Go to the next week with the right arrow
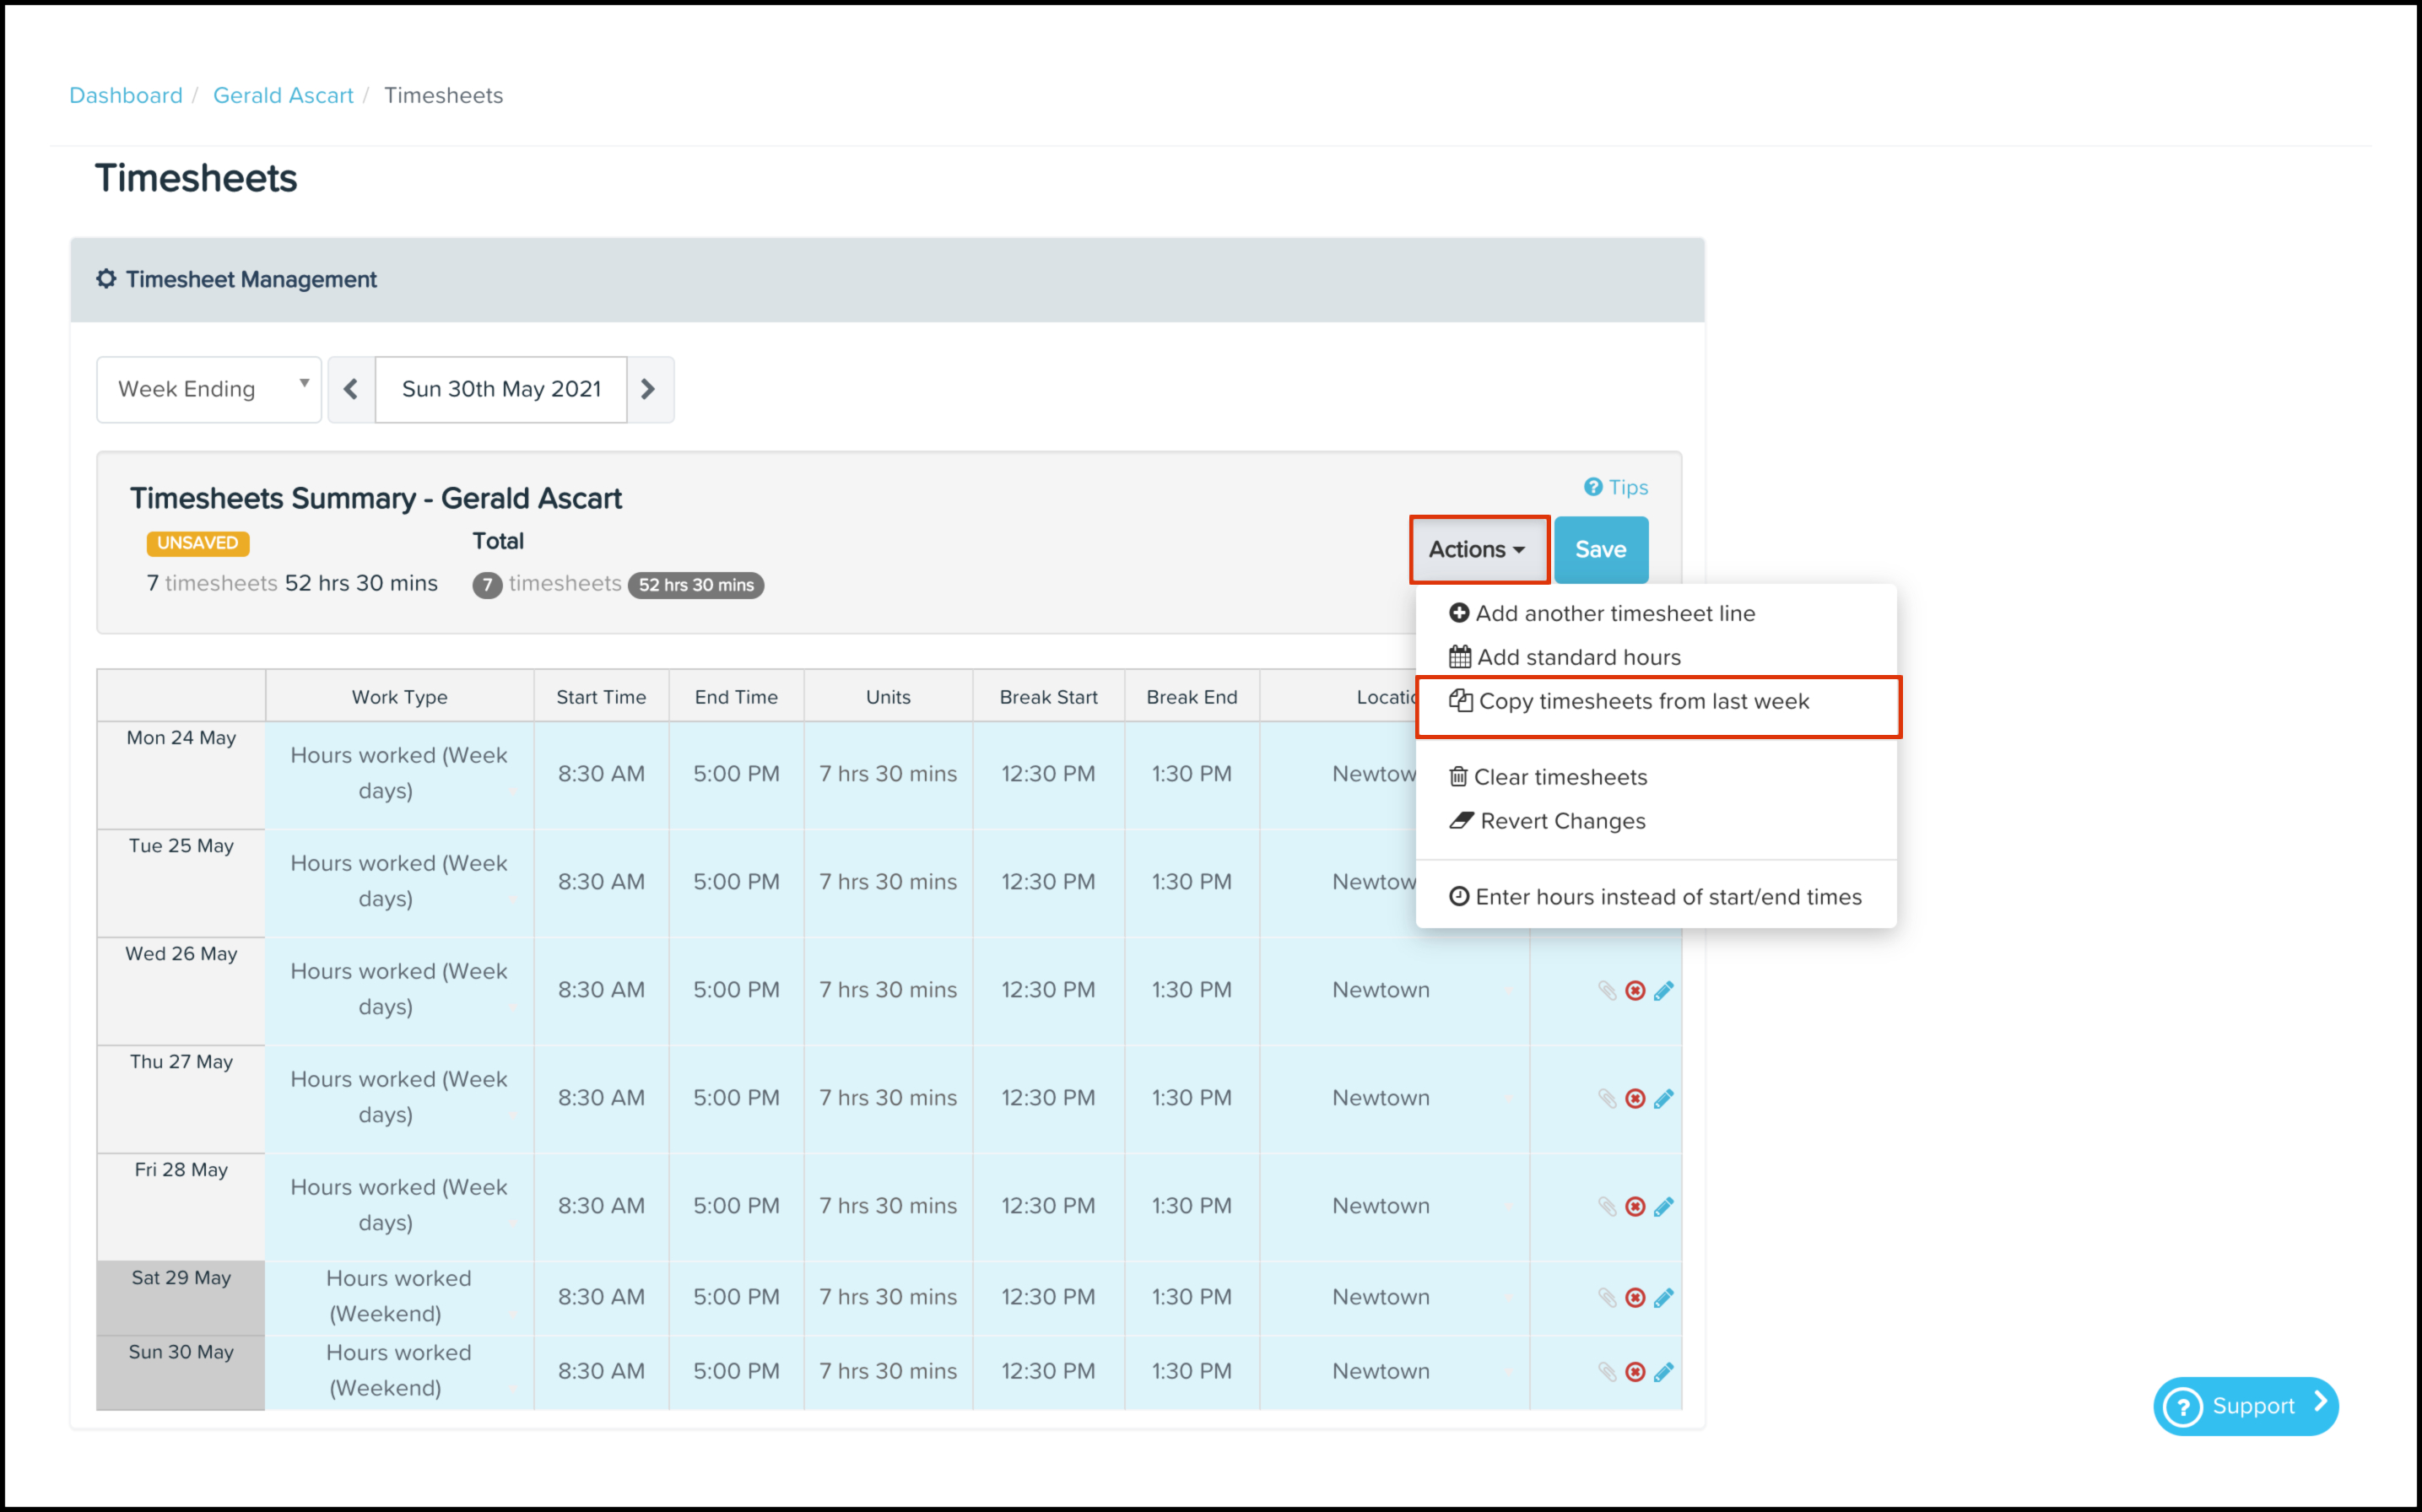Image resolution: width=2422 pixels, height=1512 pixels. pos(649,389)
